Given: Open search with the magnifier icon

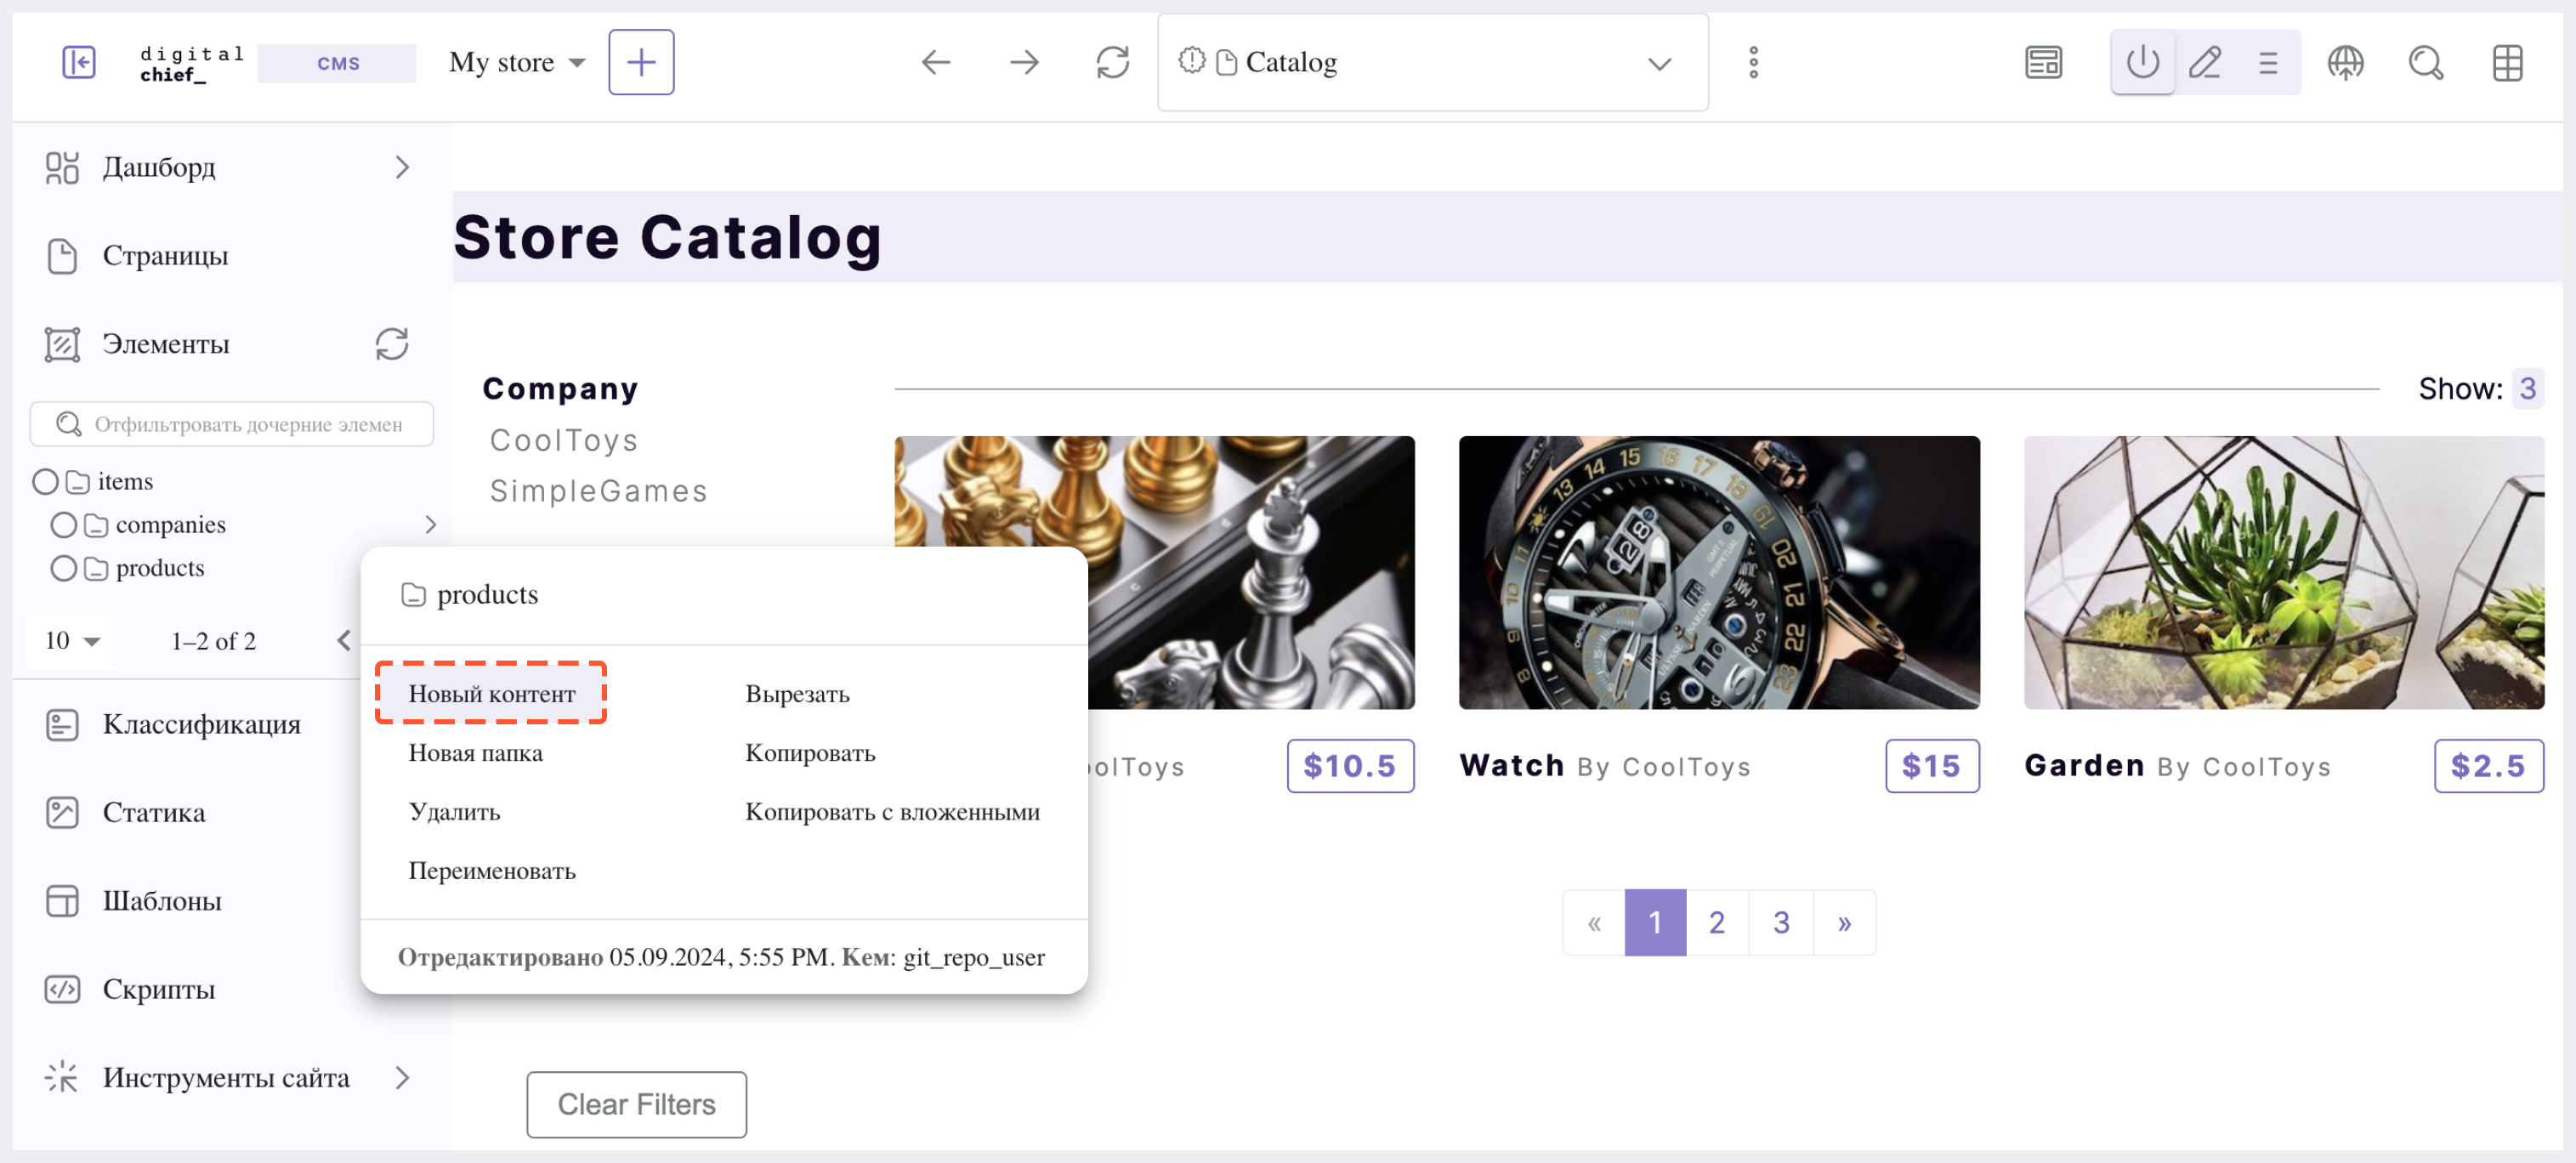Looking at the screenshot, I should point(2426,63).
